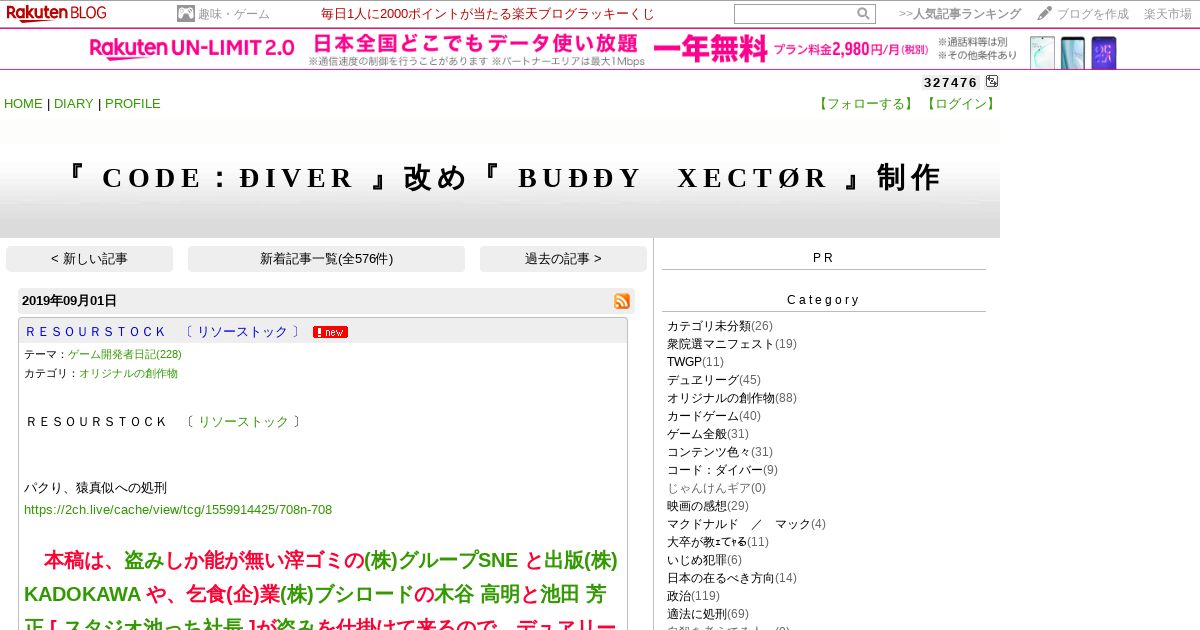Open 映画の感想(29) category
The width and height of the screenshot is (1200, 630).
[708, 506]
